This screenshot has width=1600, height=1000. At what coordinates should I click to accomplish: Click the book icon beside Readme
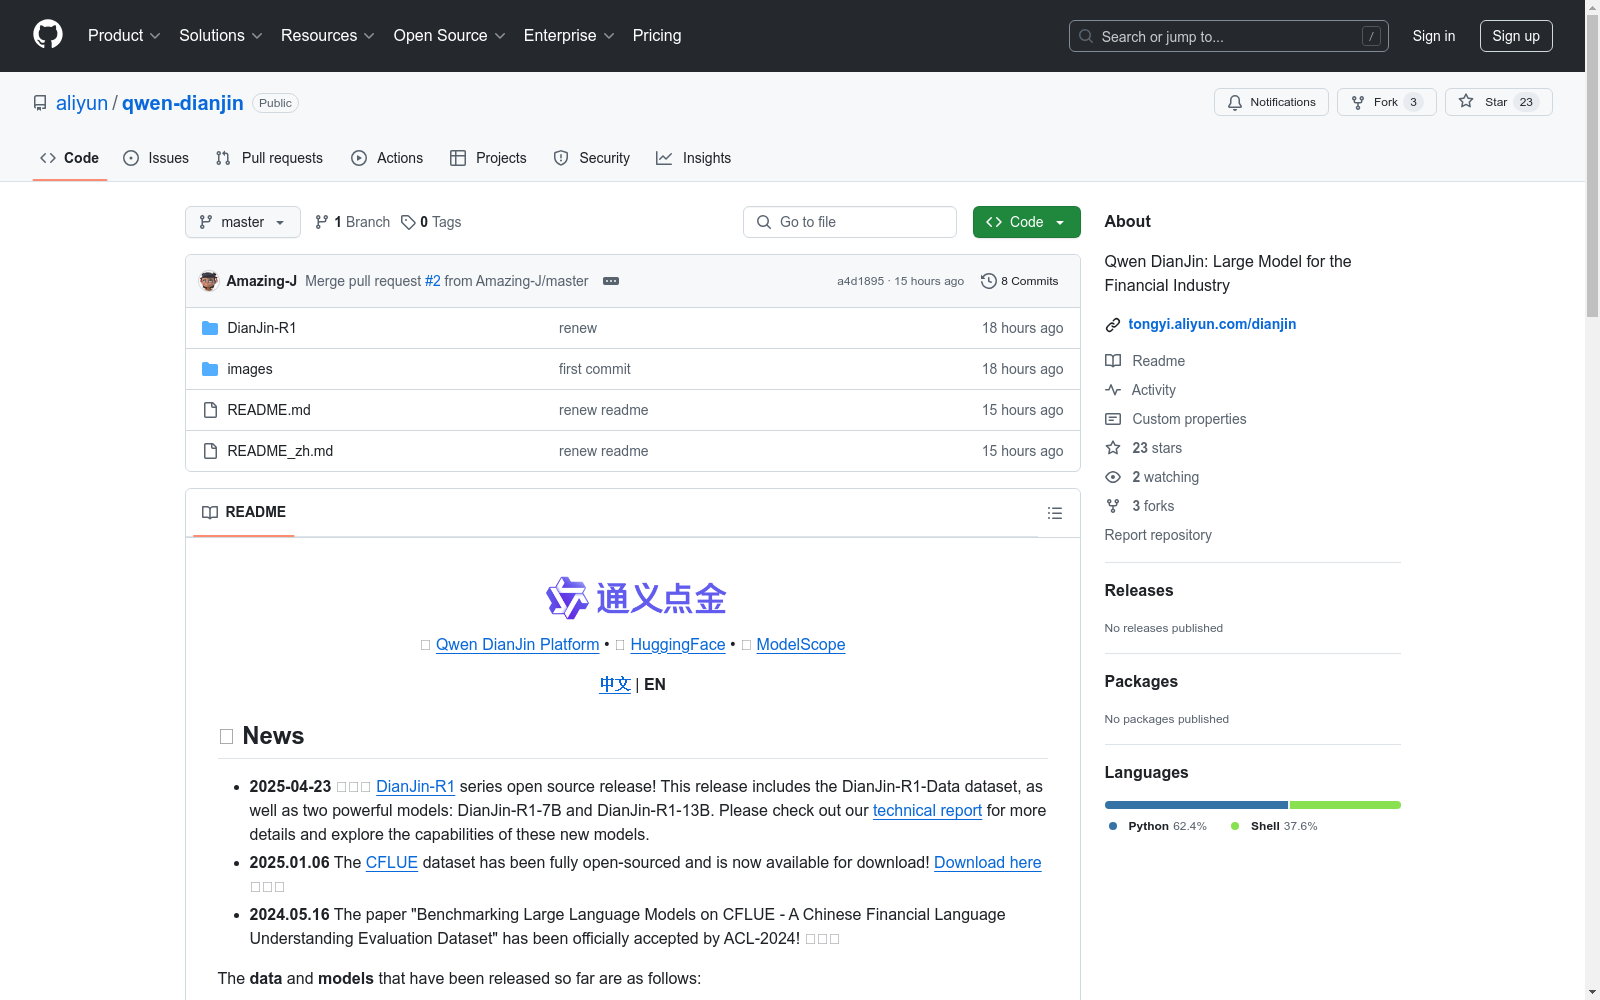(1113, 361)
